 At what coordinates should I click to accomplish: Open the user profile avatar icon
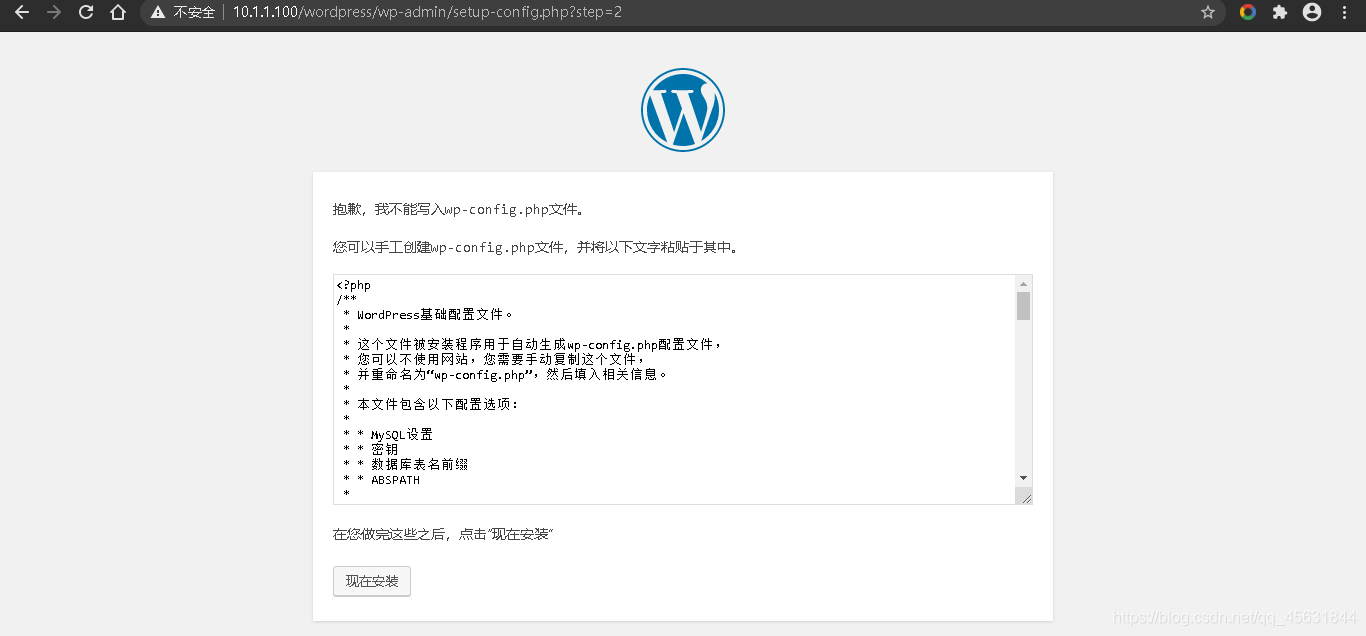pos(1312,12)
